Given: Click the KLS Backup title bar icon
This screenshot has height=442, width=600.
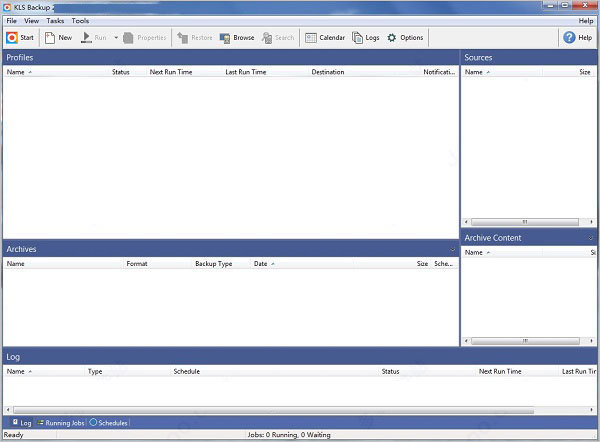Looking at the screenshot, I should click(x=7, y=7).
